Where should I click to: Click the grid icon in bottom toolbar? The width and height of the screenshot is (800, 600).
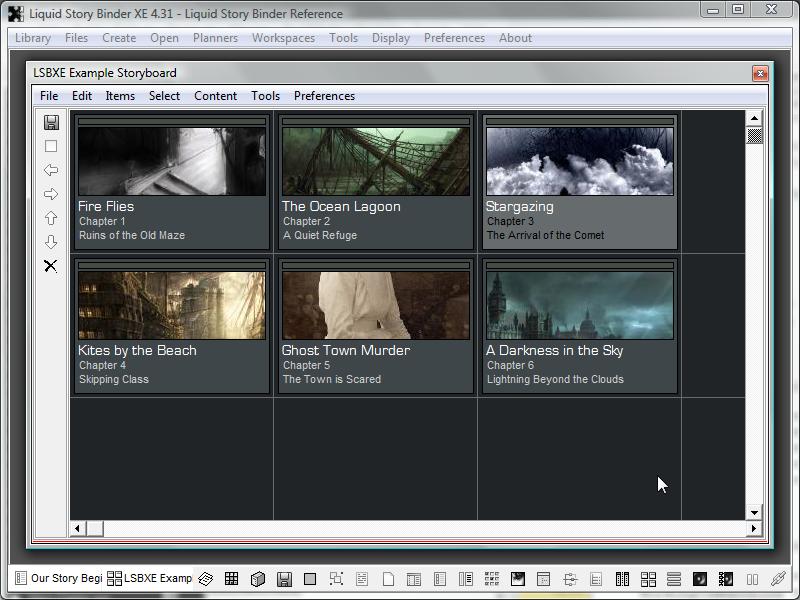(x=231, y=579)
